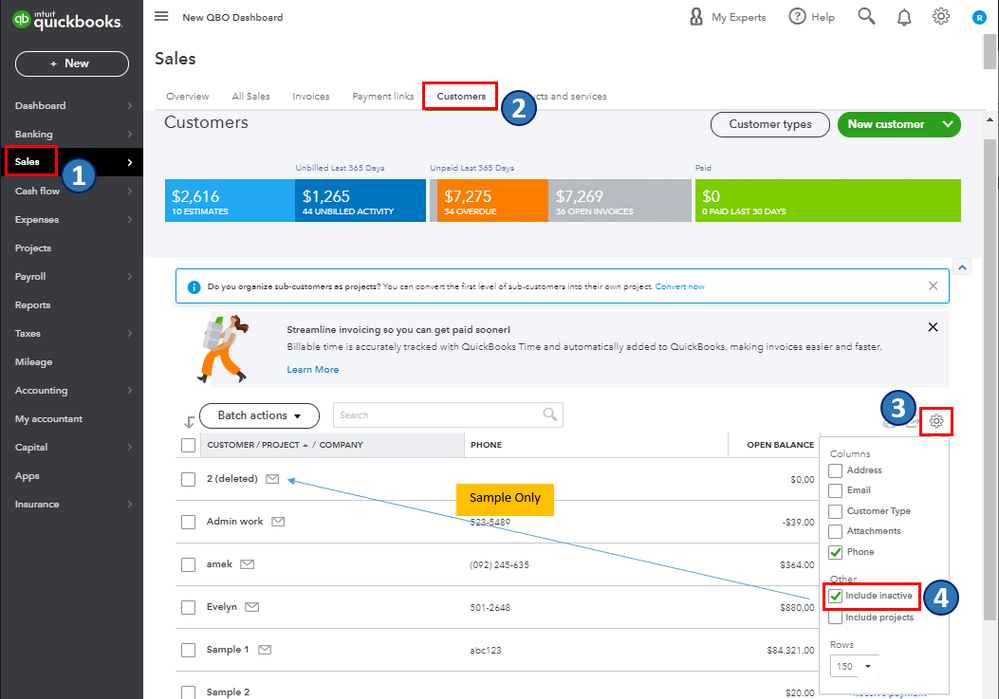Open the header settings gear

pyautogui.click(x=941, y=17)
